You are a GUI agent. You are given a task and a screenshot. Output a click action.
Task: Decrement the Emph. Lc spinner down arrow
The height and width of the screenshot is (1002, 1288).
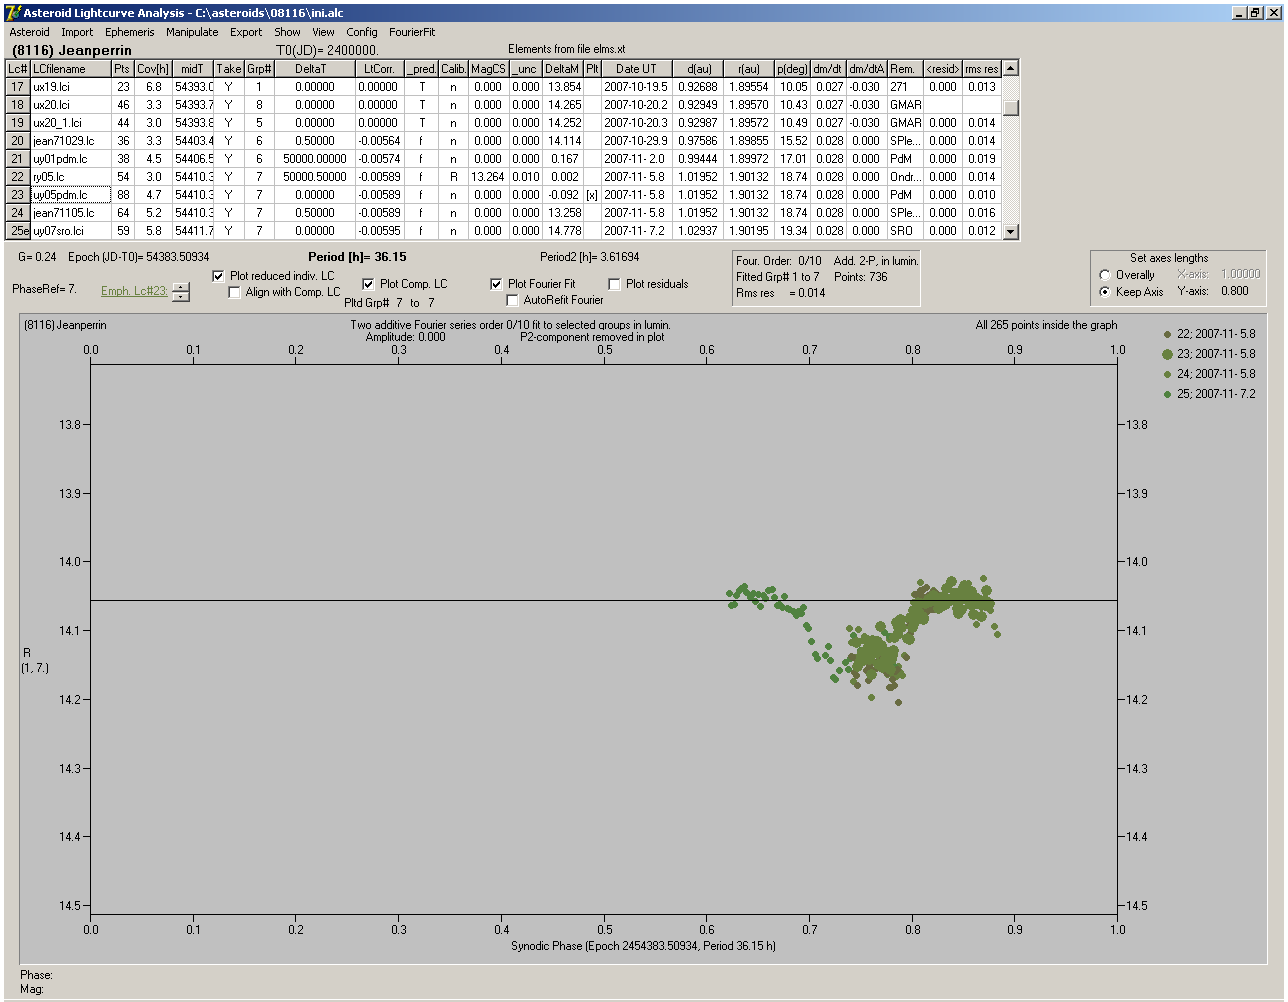point(180,296)
